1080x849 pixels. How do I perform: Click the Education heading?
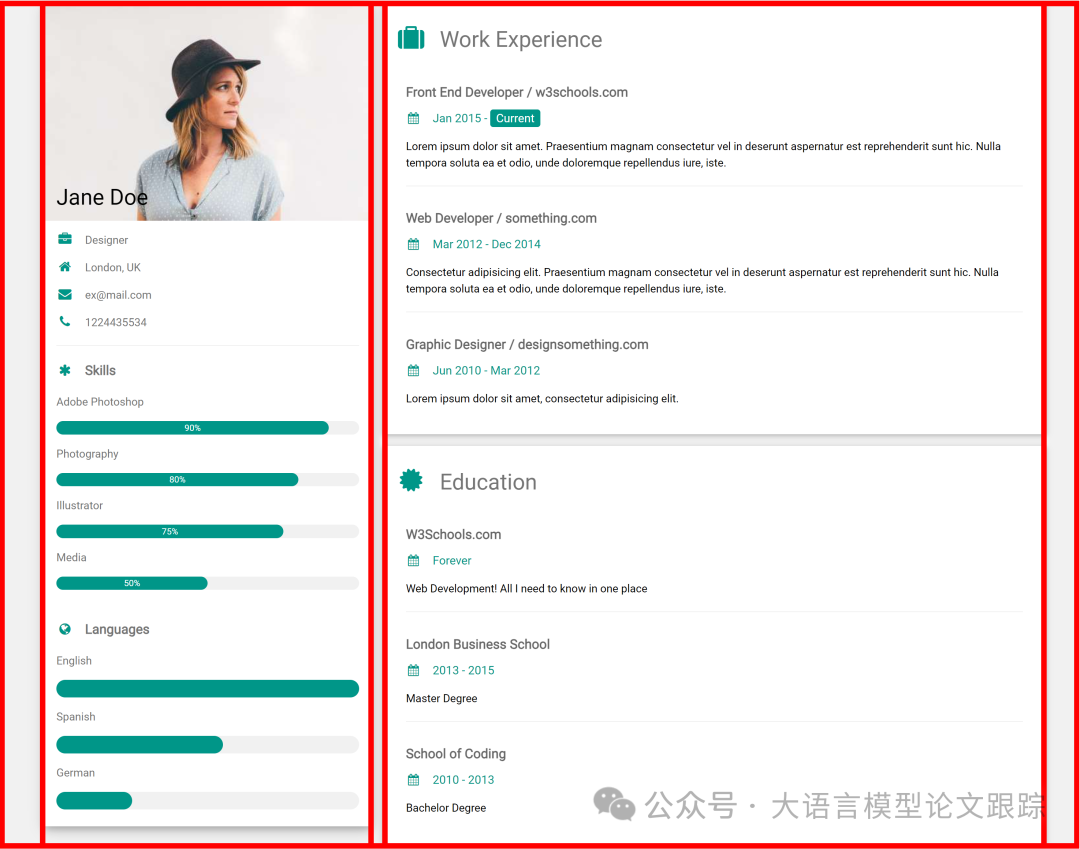[x=488, y=482]
